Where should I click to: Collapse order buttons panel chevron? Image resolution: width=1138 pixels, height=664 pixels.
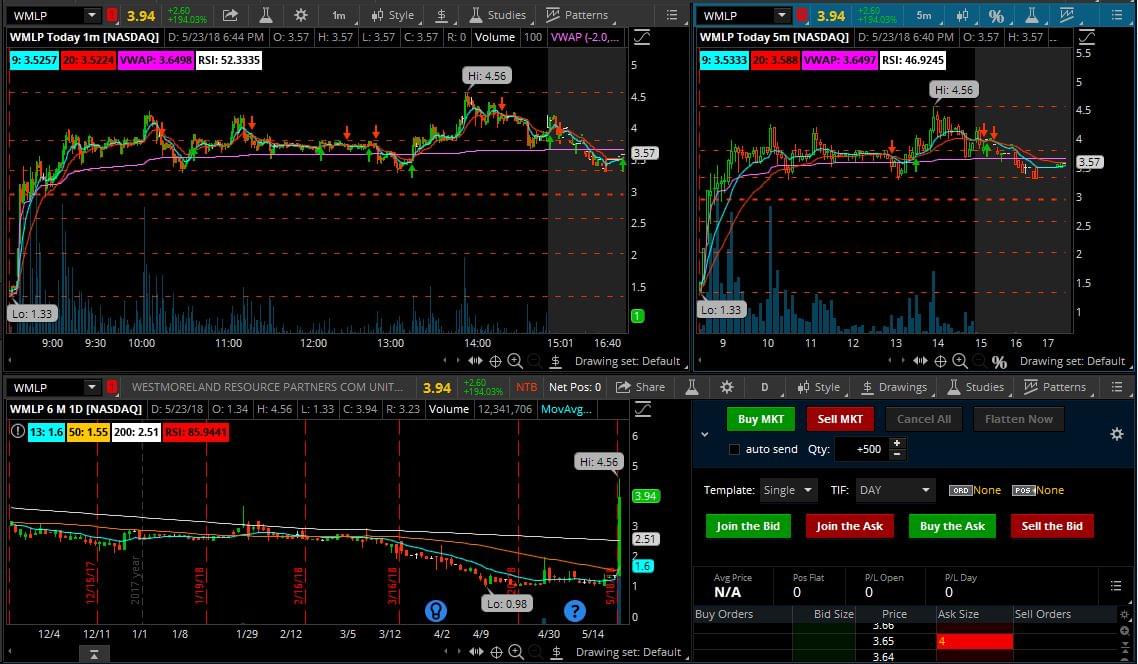pos(704,434)
